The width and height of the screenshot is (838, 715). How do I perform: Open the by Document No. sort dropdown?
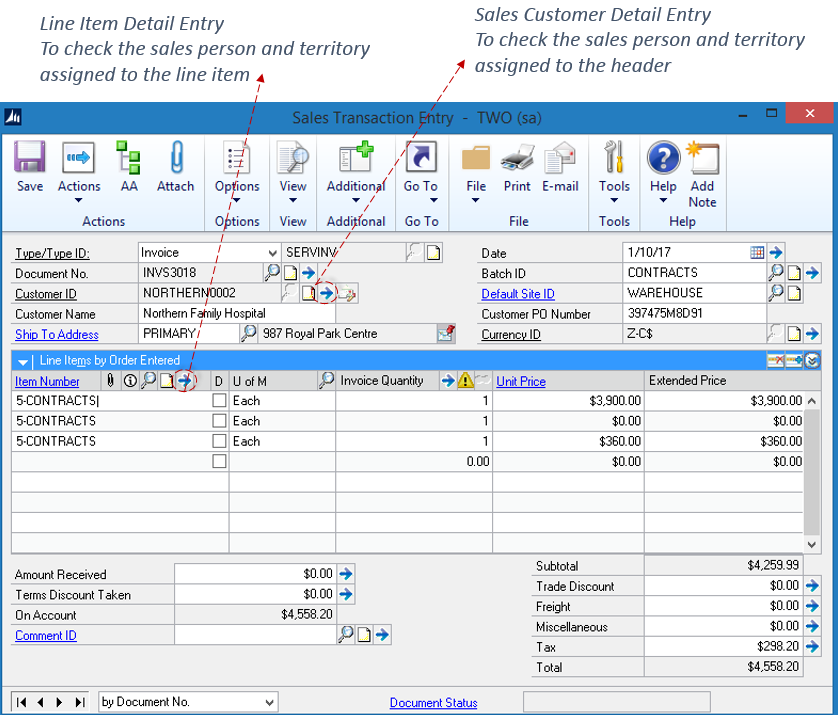271,701
